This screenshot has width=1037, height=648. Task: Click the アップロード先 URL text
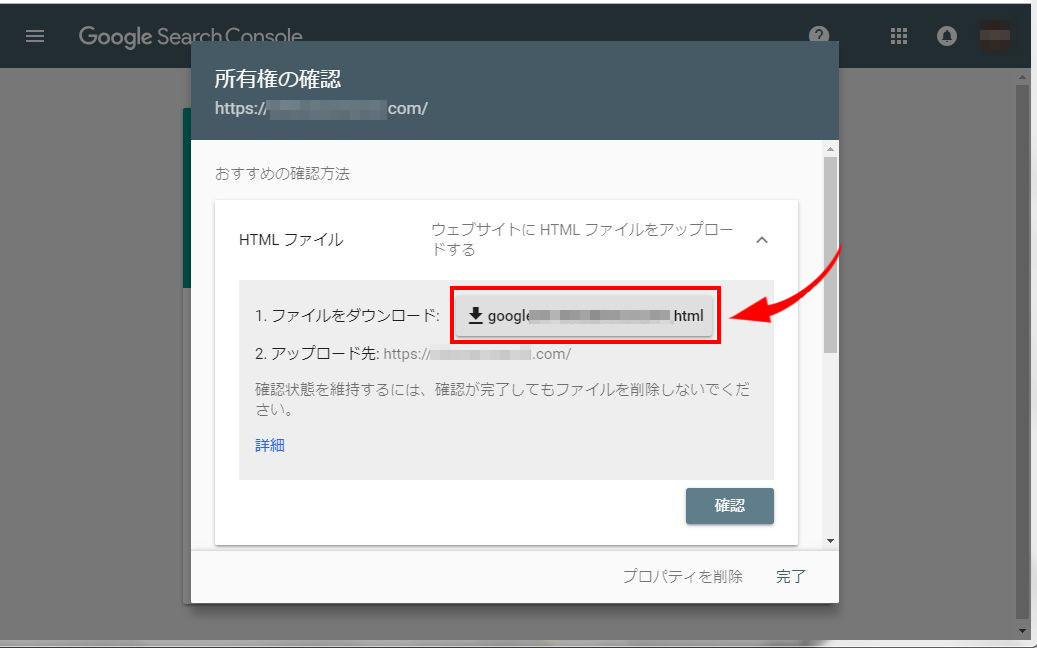[x=477, y=354]
